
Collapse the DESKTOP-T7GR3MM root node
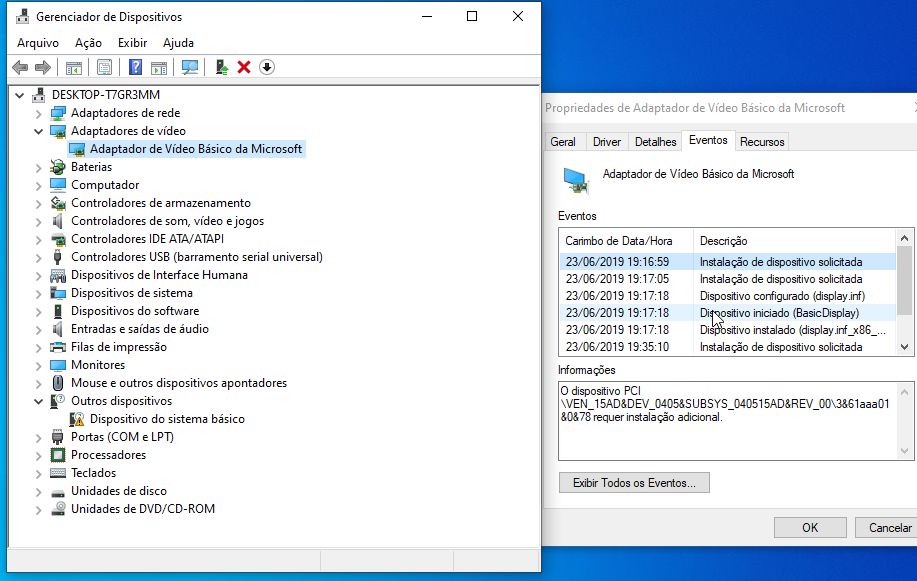pos(20,95)
